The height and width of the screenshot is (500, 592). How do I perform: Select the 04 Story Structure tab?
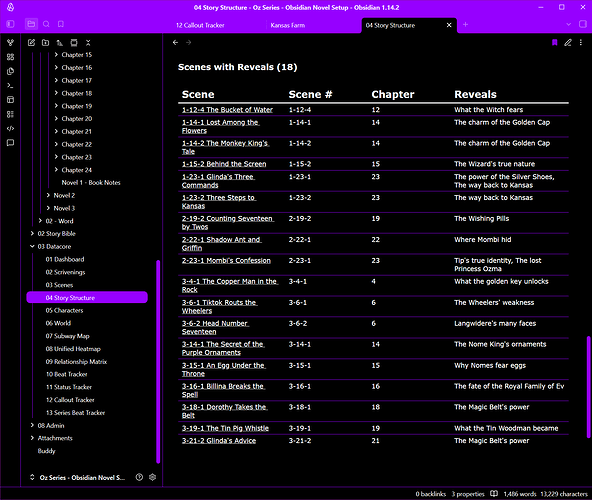[x=390, y=25]
